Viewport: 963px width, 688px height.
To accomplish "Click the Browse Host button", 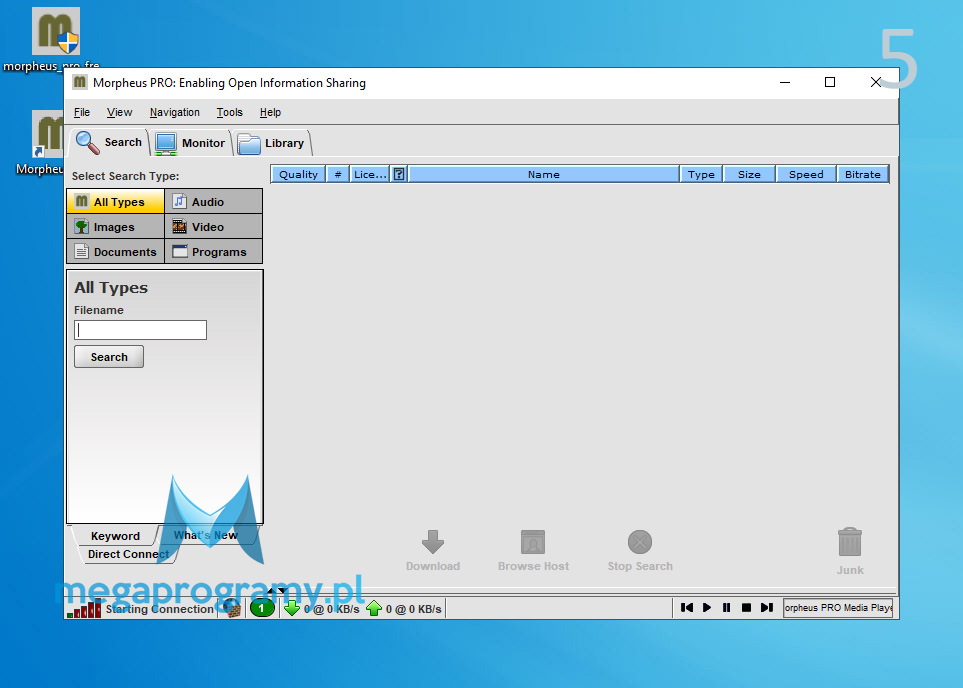I will coord(533,550).
